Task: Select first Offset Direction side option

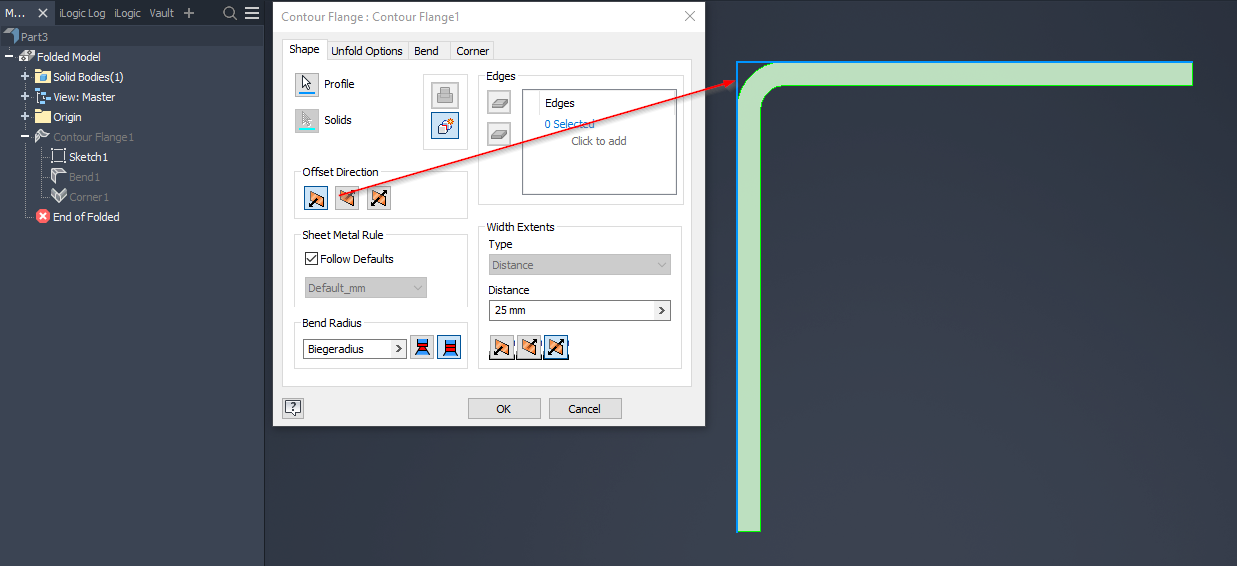Action: 316,198
